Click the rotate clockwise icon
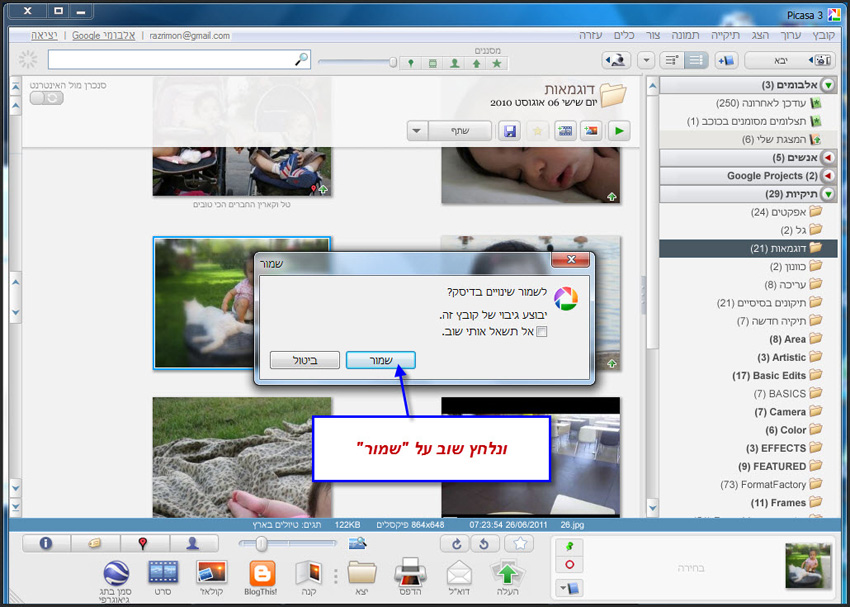850x607 pixels. [x=456, y=544]
